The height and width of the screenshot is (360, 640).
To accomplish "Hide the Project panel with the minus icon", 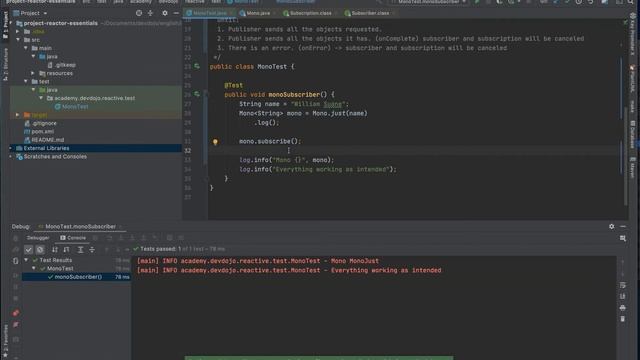I will click(x=176, y=13).
